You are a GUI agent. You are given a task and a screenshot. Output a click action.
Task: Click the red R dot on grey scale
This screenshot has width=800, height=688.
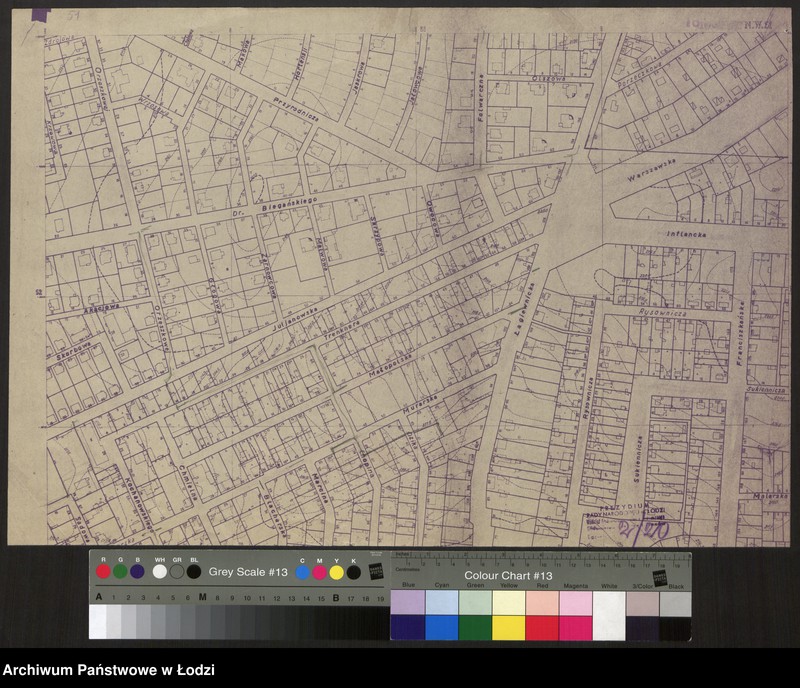click(103, 572)
